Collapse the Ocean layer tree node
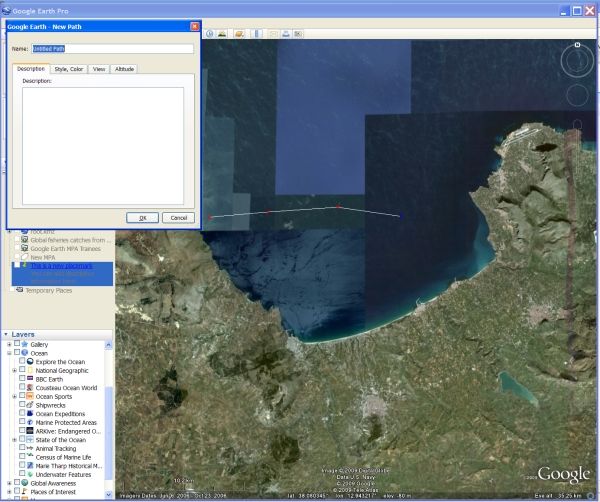This screenshot has width=600, height=502. [x=10, y=353]
